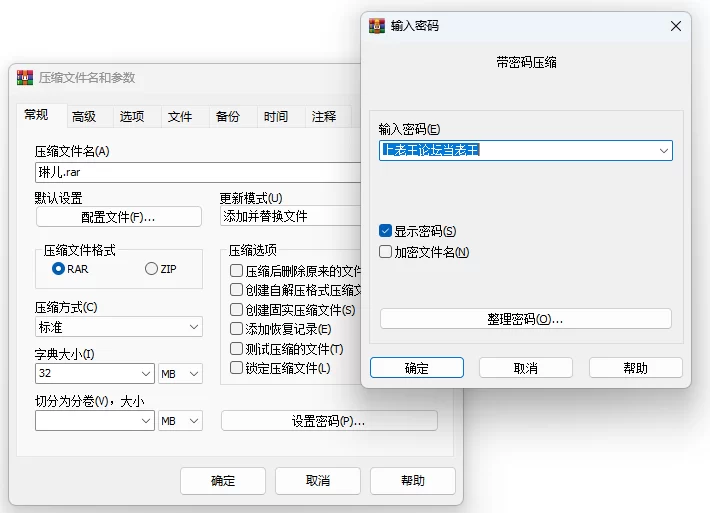Click the 压缩文件名 text field

(x=195, y=172)
